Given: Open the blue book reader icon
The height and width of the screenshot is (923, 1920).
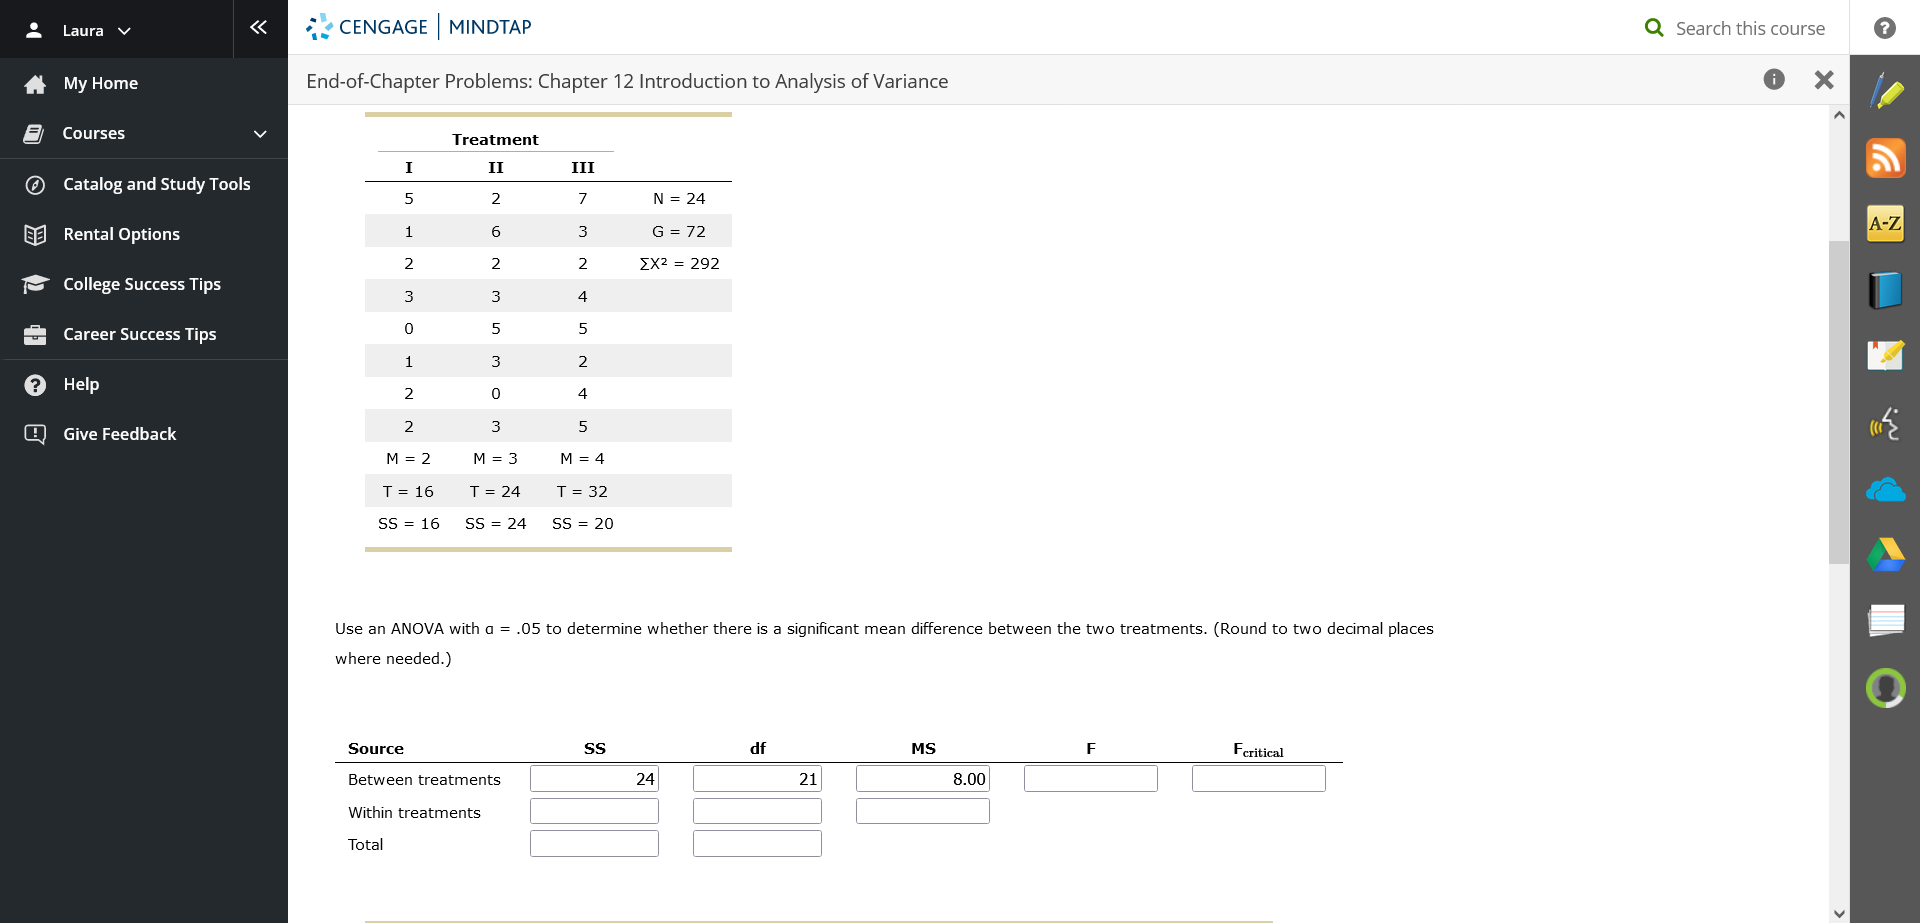Looking at the screenshot, I should pos(1885,290).
